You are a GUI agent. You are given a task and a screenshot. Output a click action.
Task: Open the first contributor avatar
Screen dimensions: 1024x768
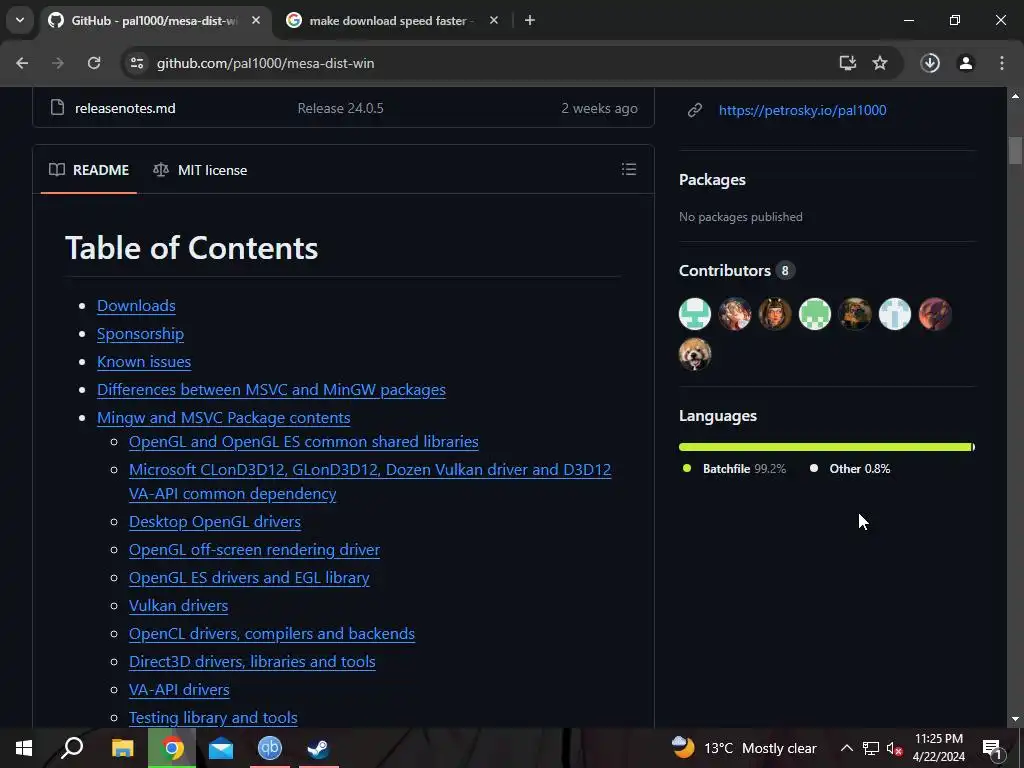point(695,314)
